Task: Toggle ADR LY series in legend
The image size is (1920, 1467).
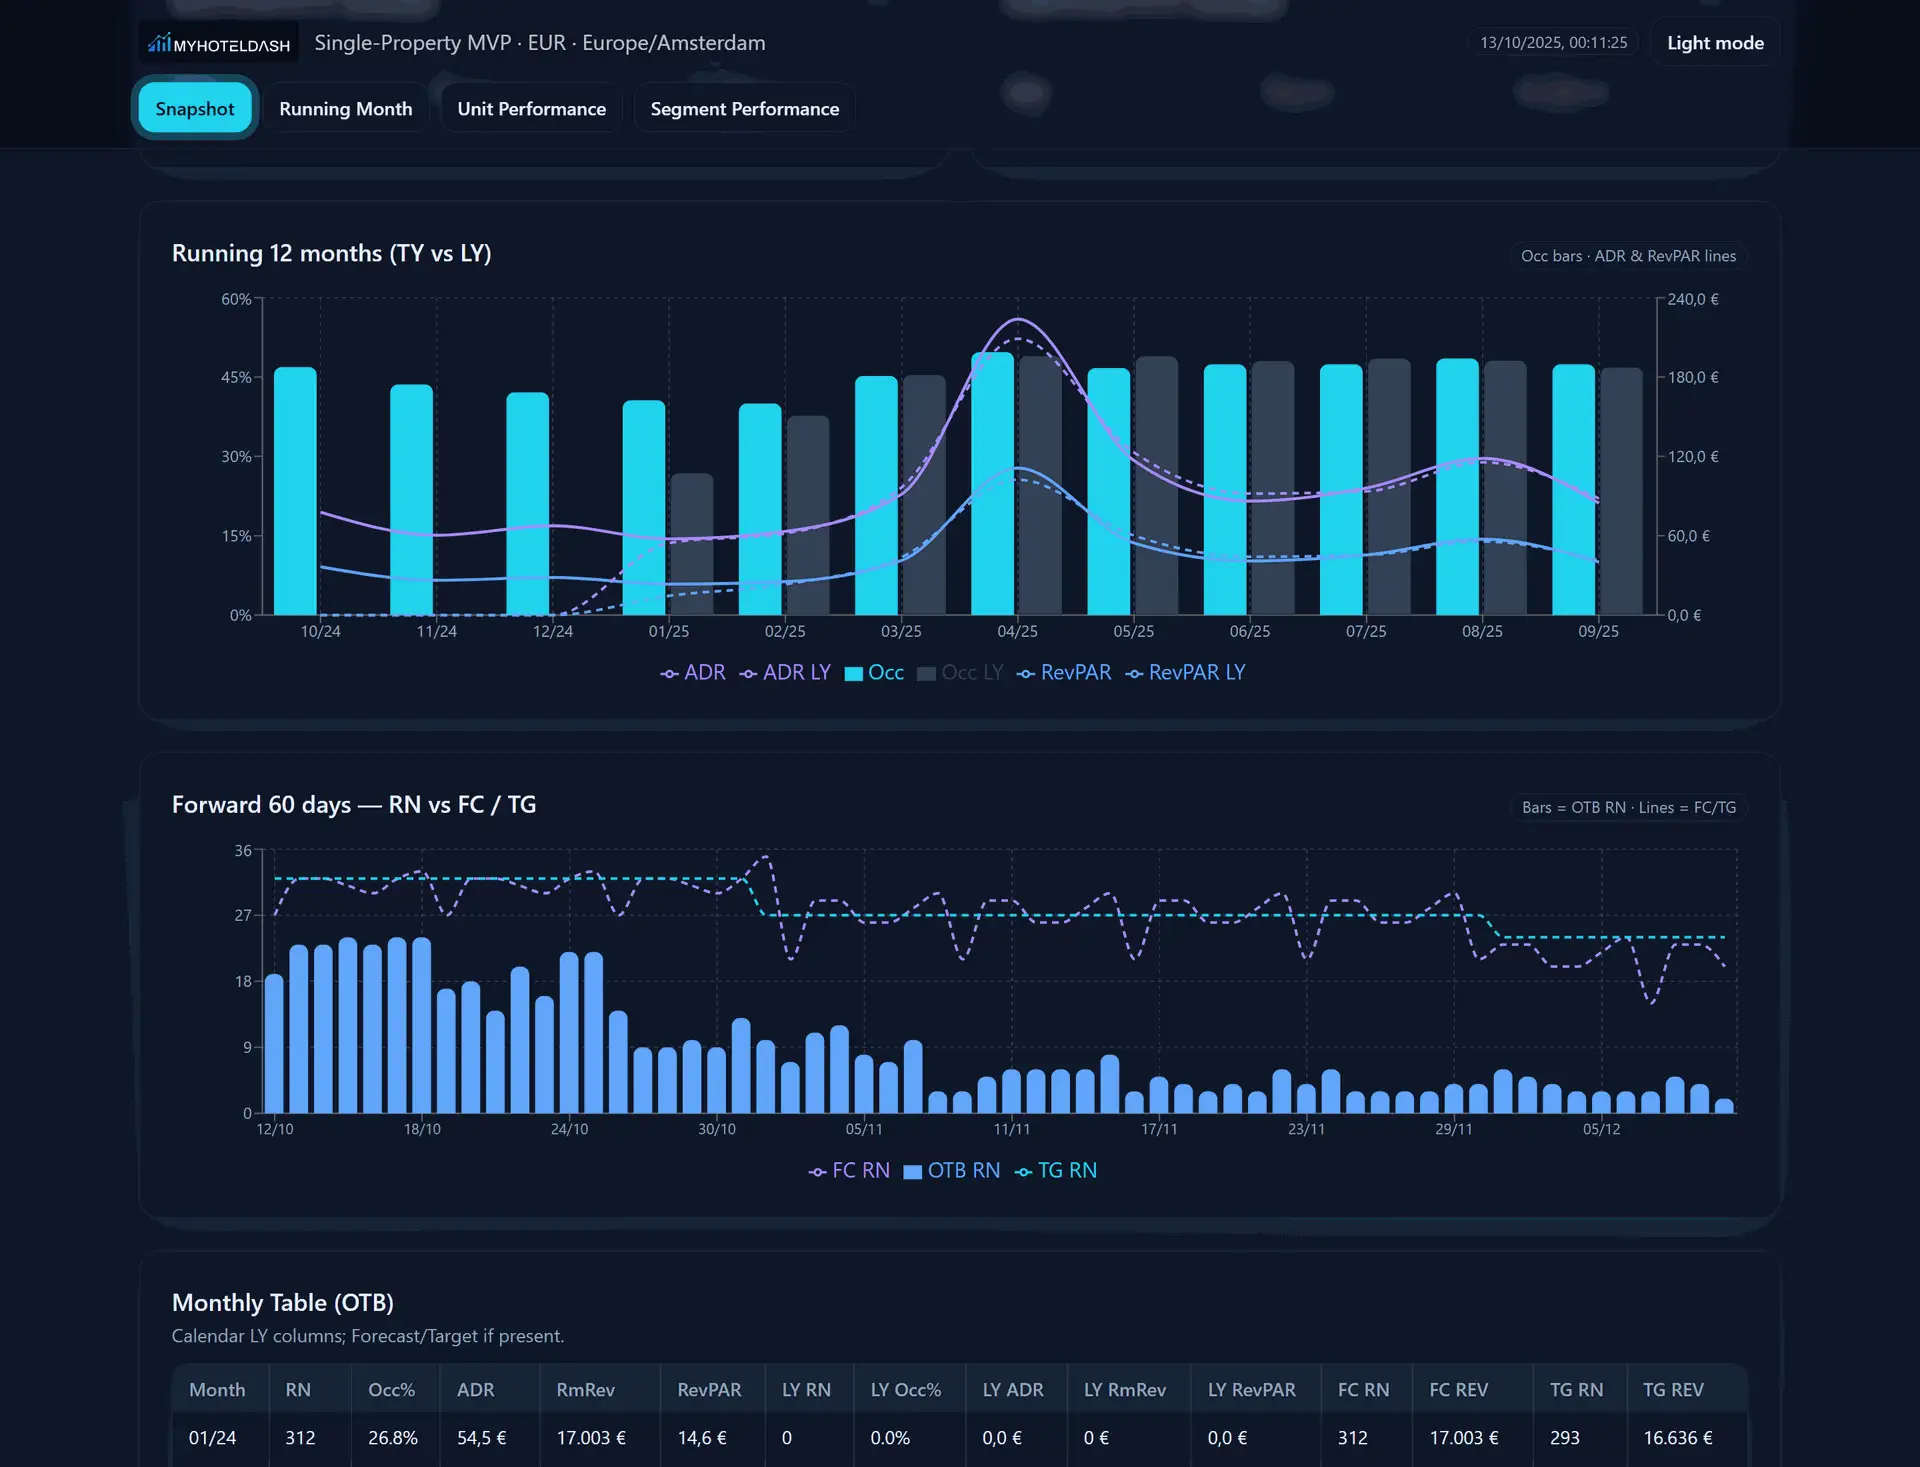Action: pos(796,673)
